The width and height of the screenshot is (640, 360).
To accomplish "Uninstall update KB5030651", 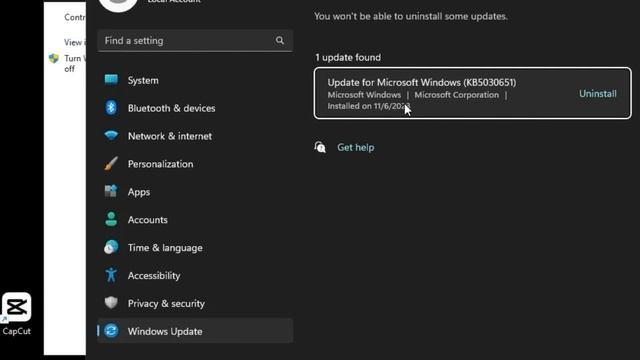I will 598,93.
